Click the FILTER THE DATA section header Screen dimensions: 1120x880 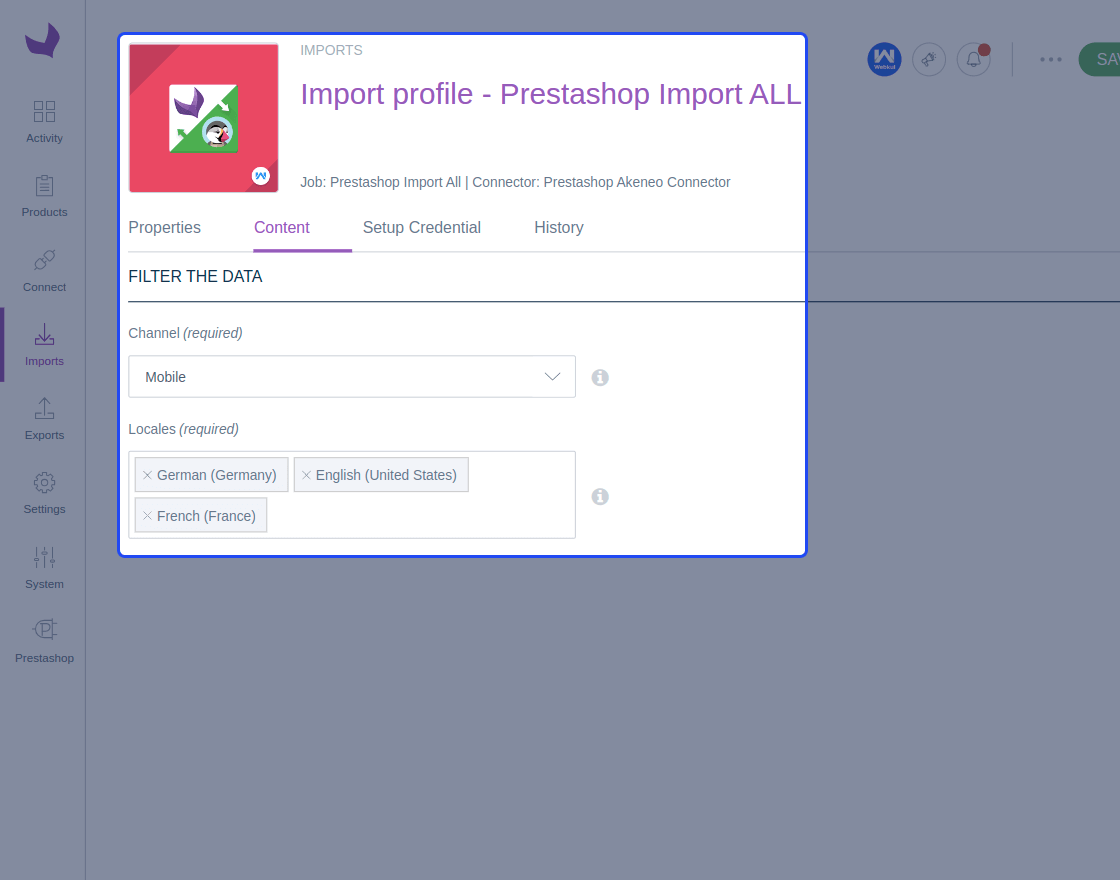(195, 276)
